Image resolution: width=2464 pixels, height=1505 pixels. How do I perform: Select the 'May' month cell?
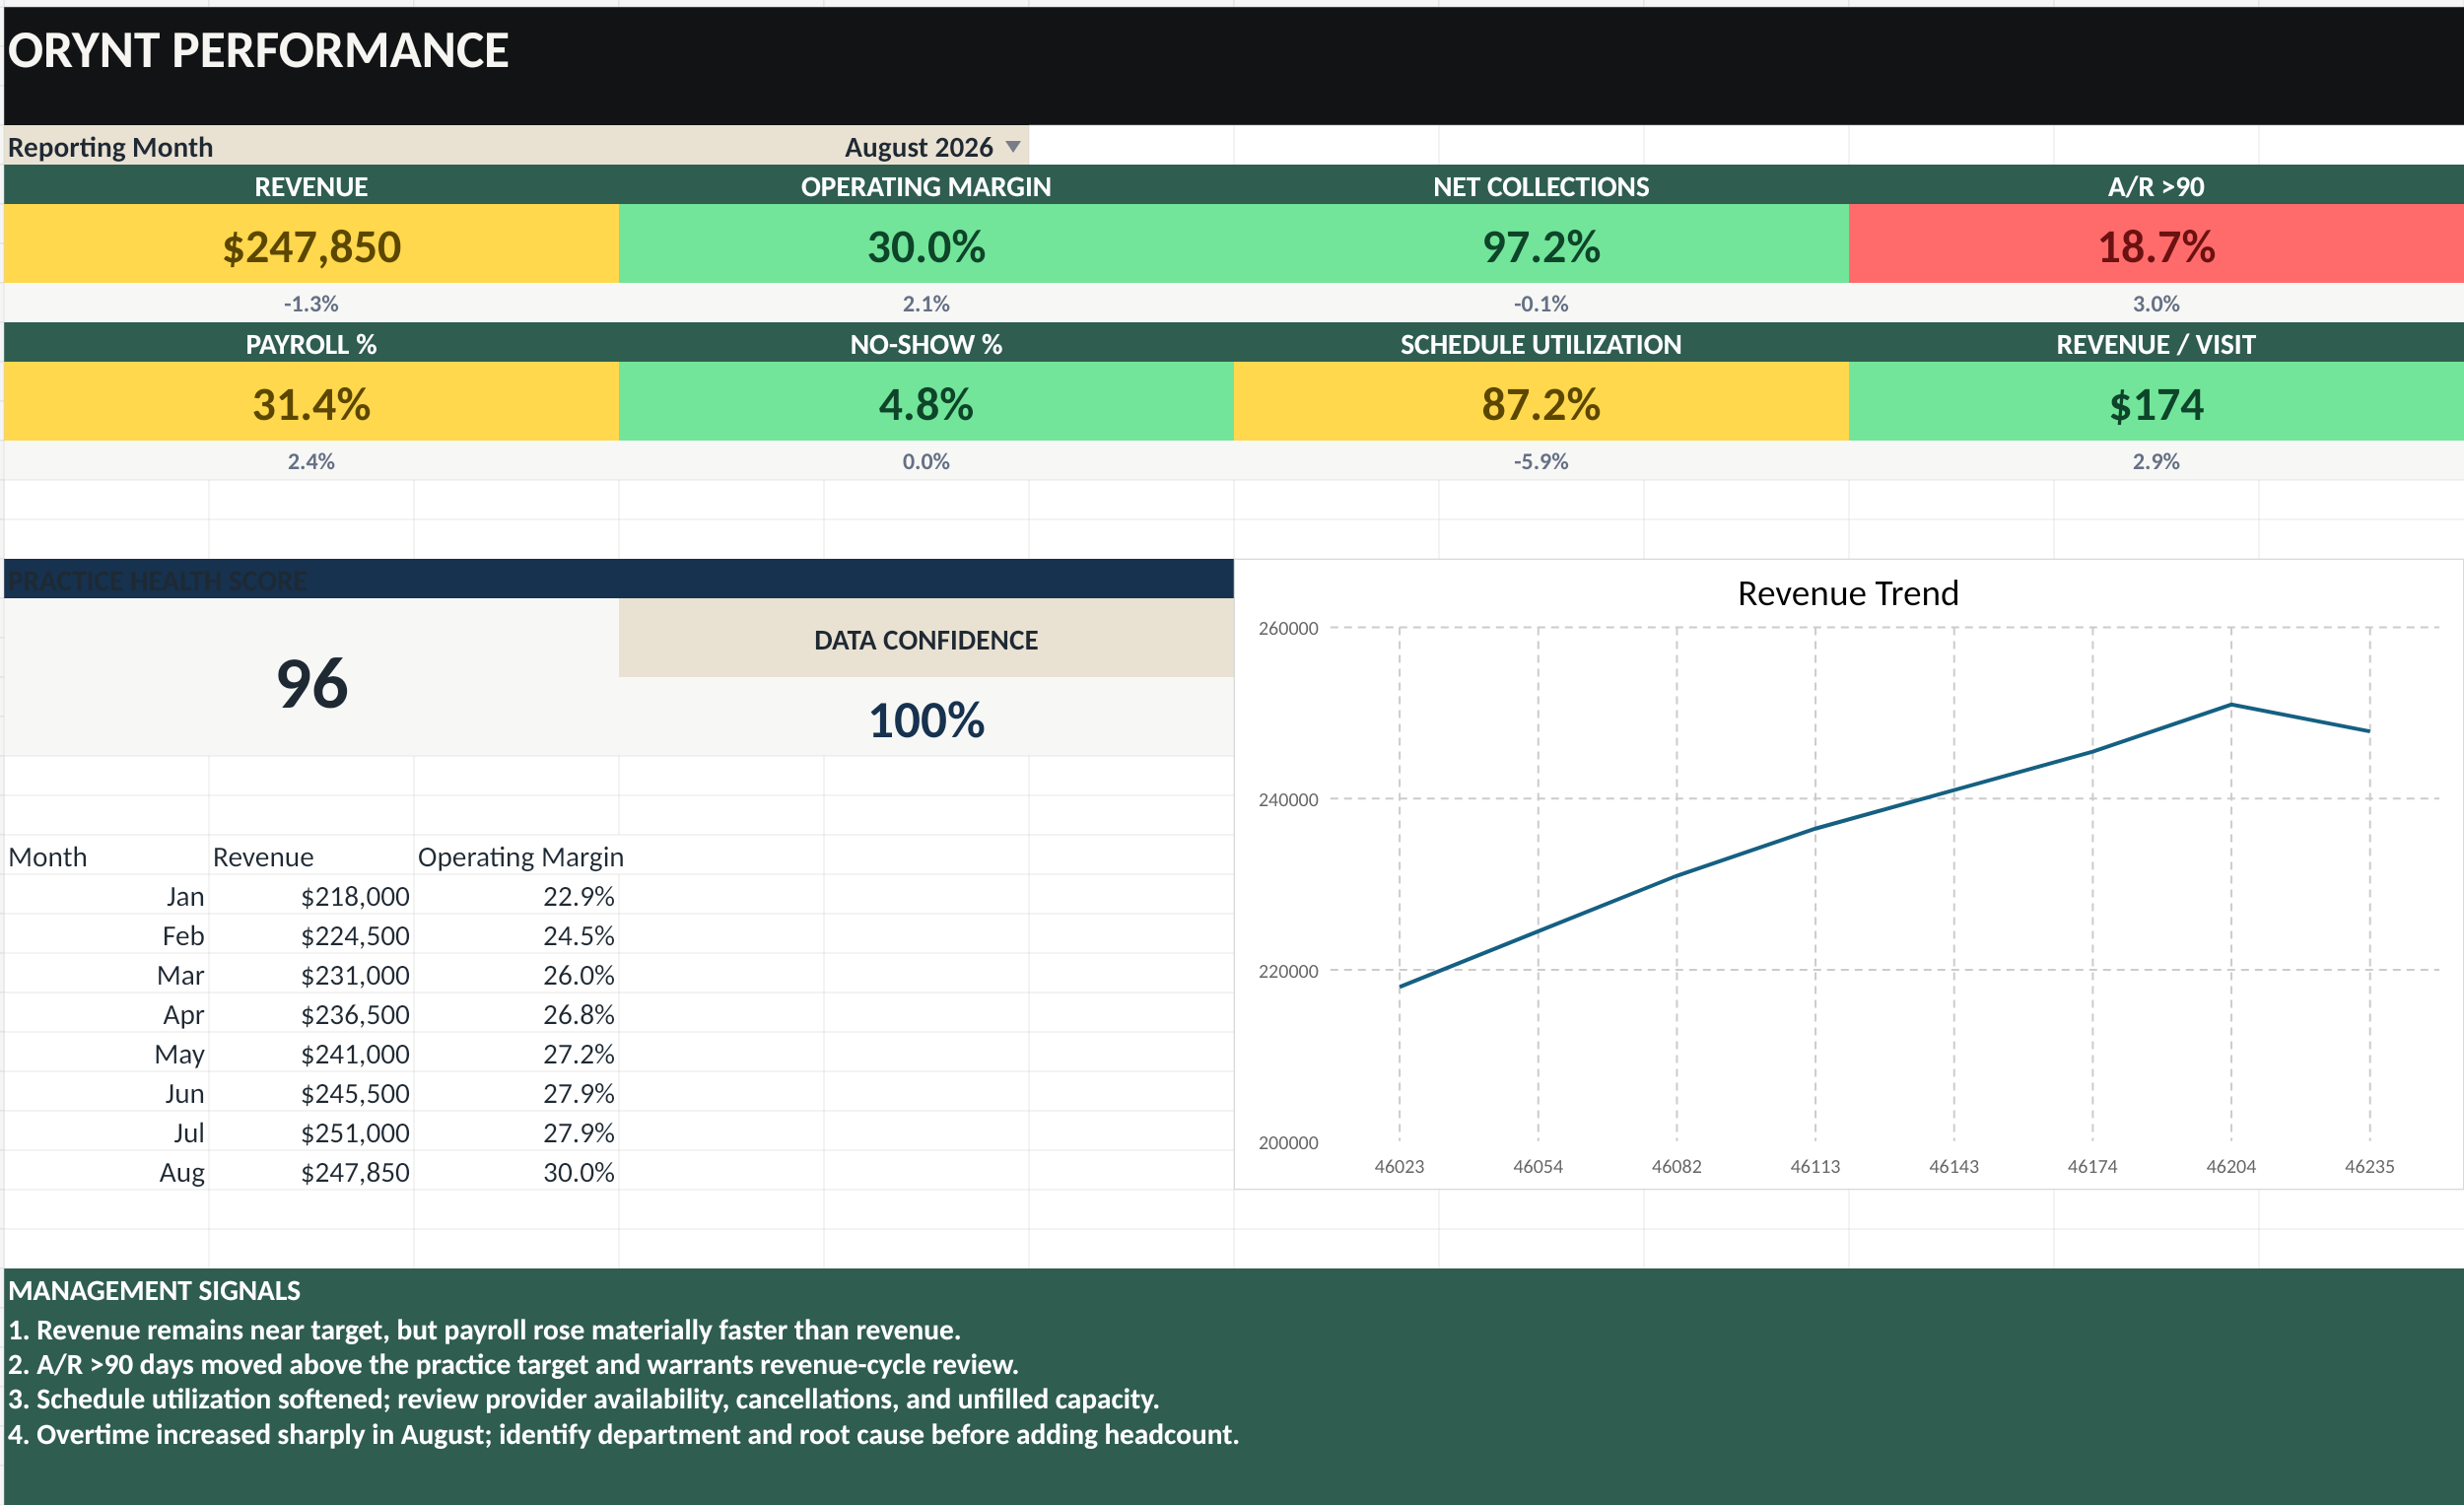click(x=106, y=1054)
